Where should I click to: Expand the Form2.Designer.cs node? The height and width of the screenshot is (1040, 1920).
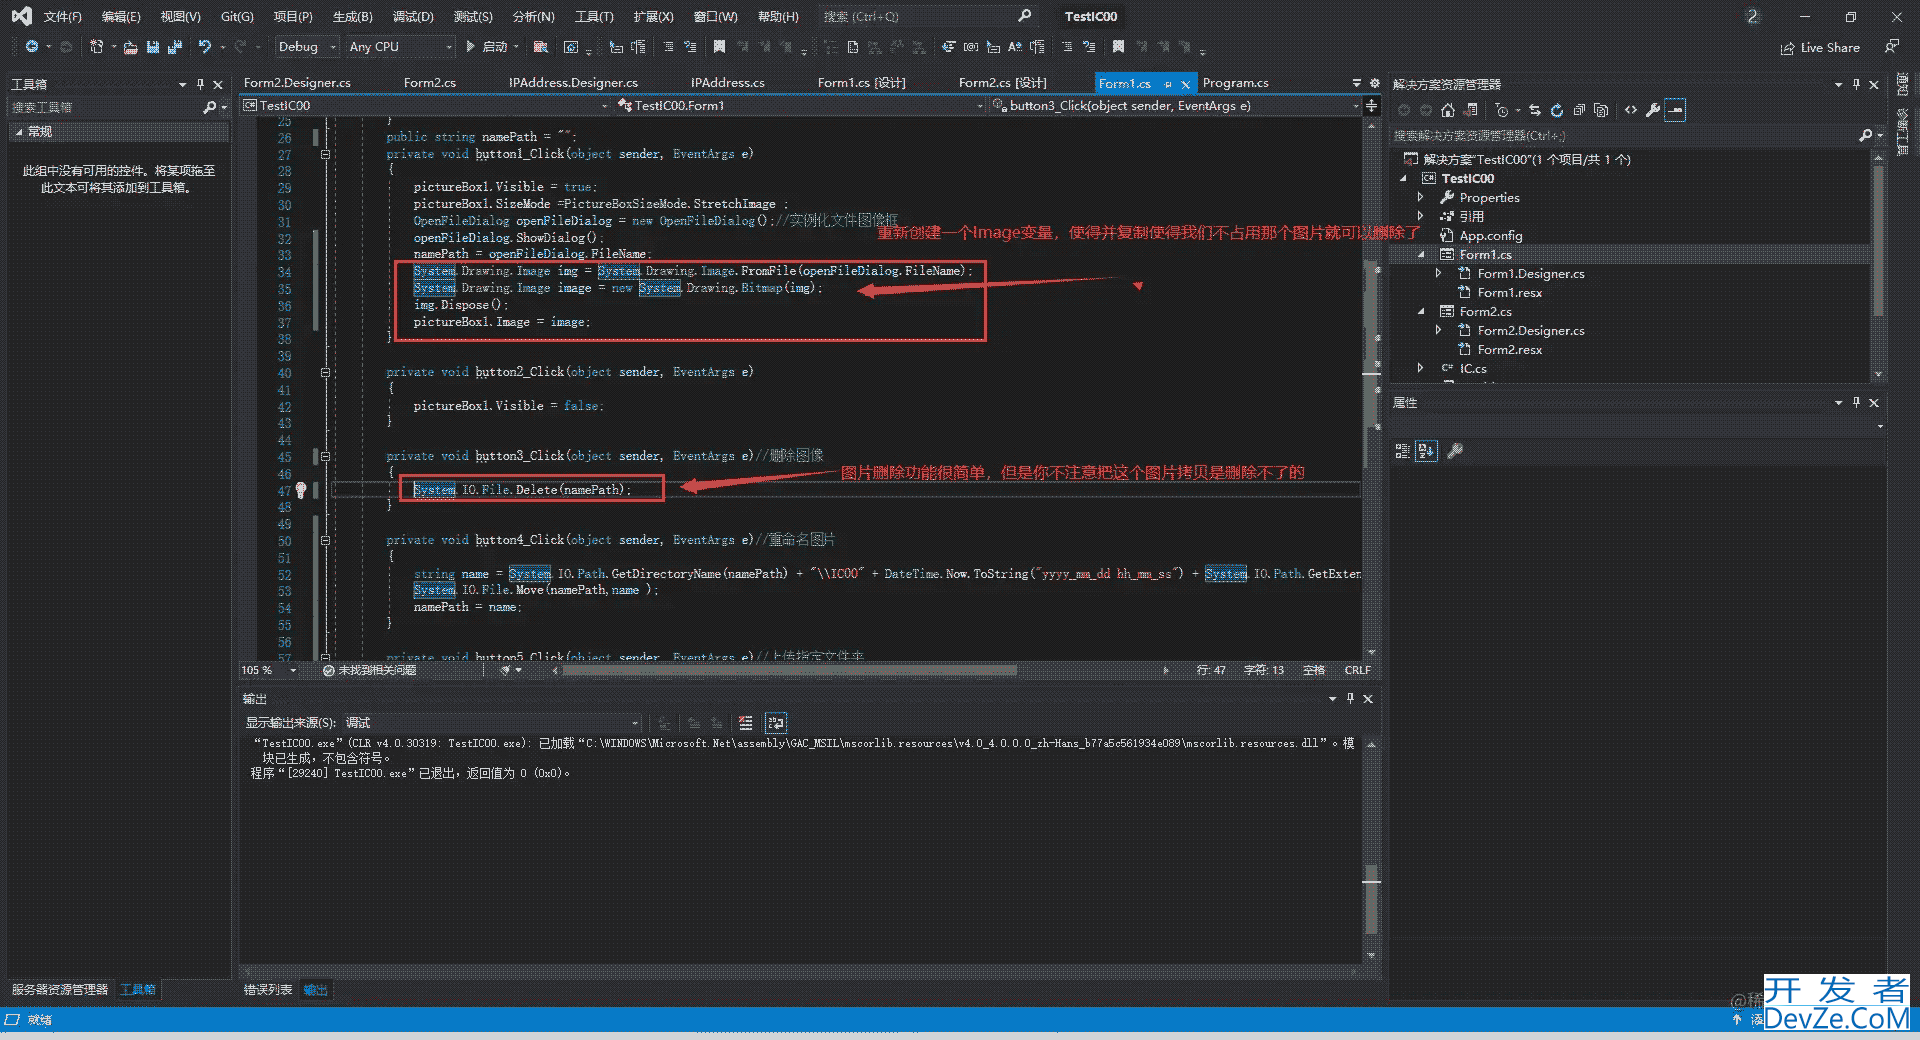(1439, 331)
